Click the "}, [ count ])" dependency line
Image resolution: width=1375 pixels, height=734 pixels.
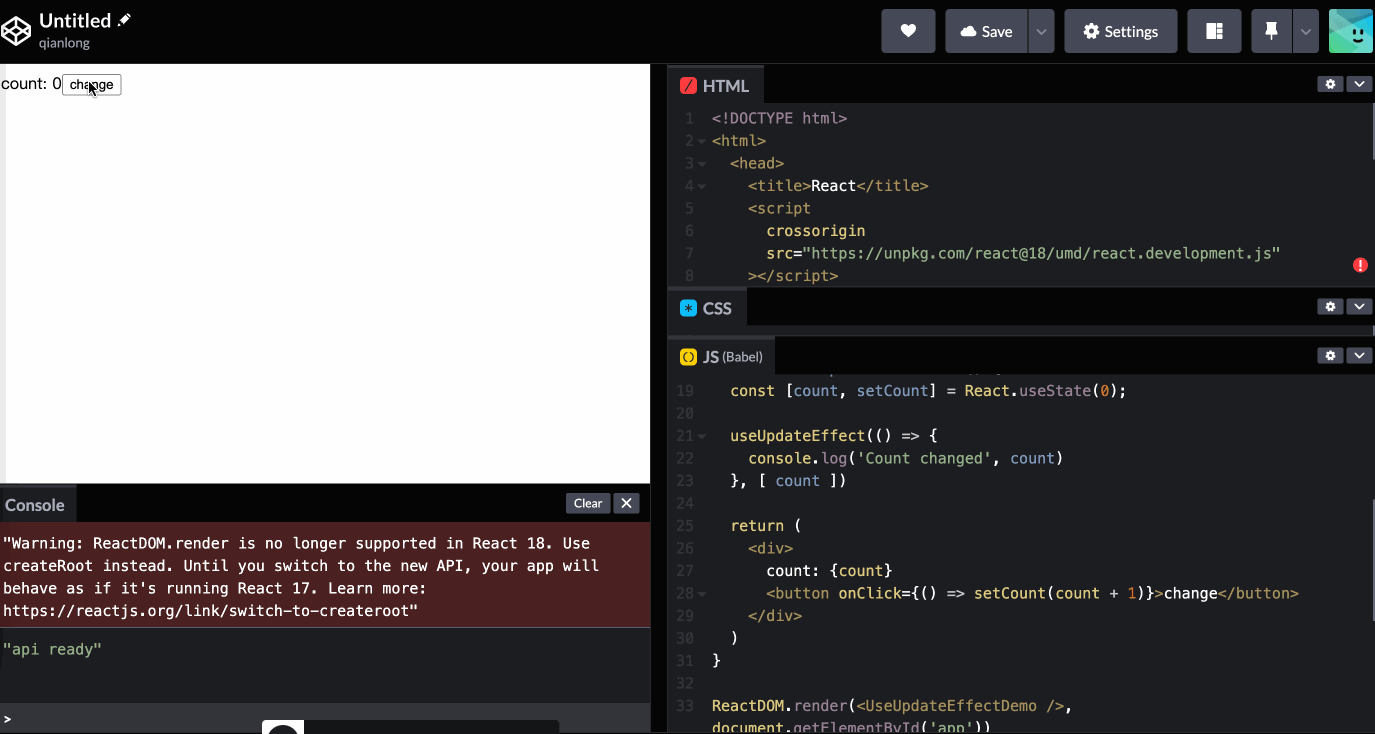point(789,481)
